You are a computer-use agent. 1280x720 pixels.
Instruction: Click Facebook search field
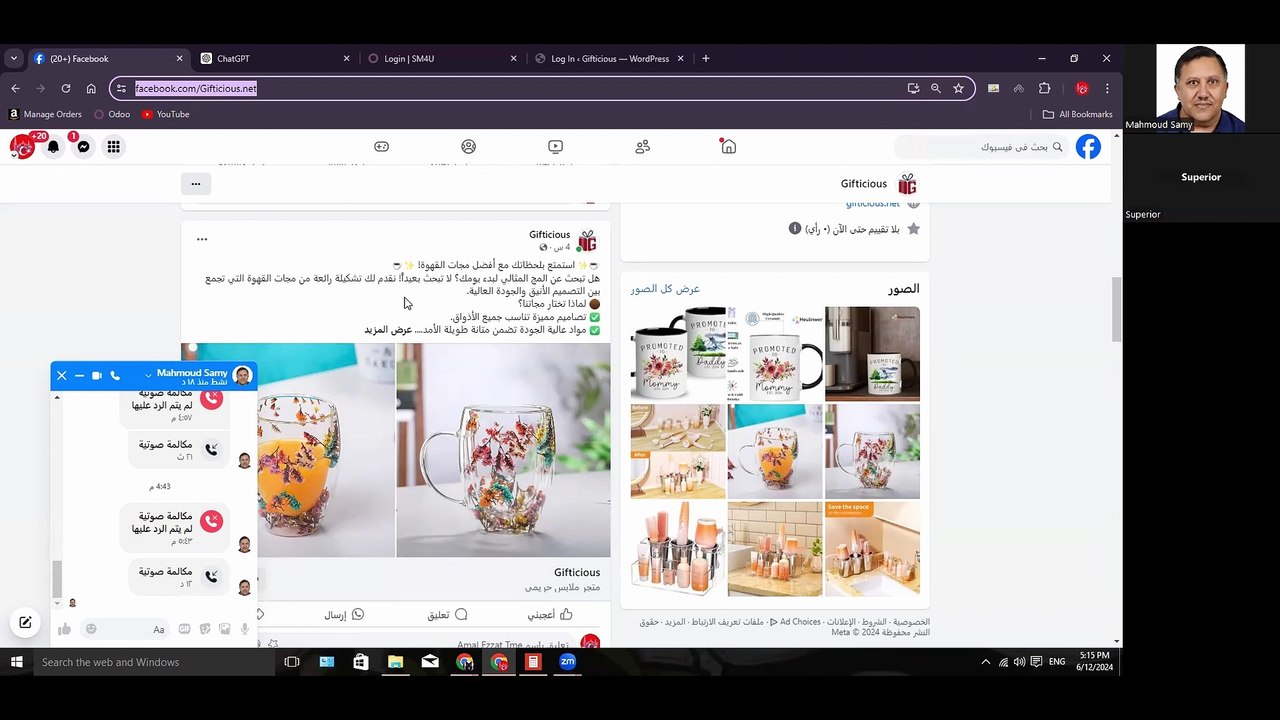point(983,147)
